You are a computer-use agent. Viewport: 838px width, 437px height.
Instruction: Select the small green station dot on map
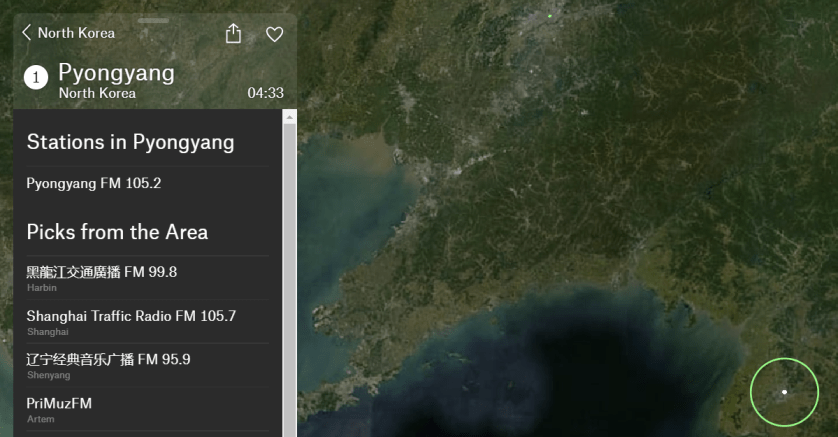[x=549, y=16]
